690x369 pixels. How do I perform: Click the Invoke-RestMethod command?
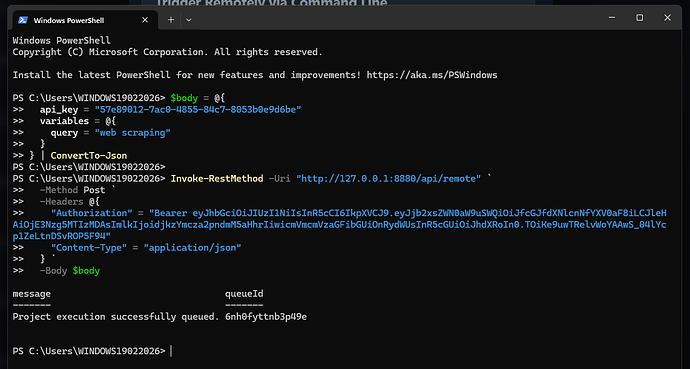[x=217, y=179]
